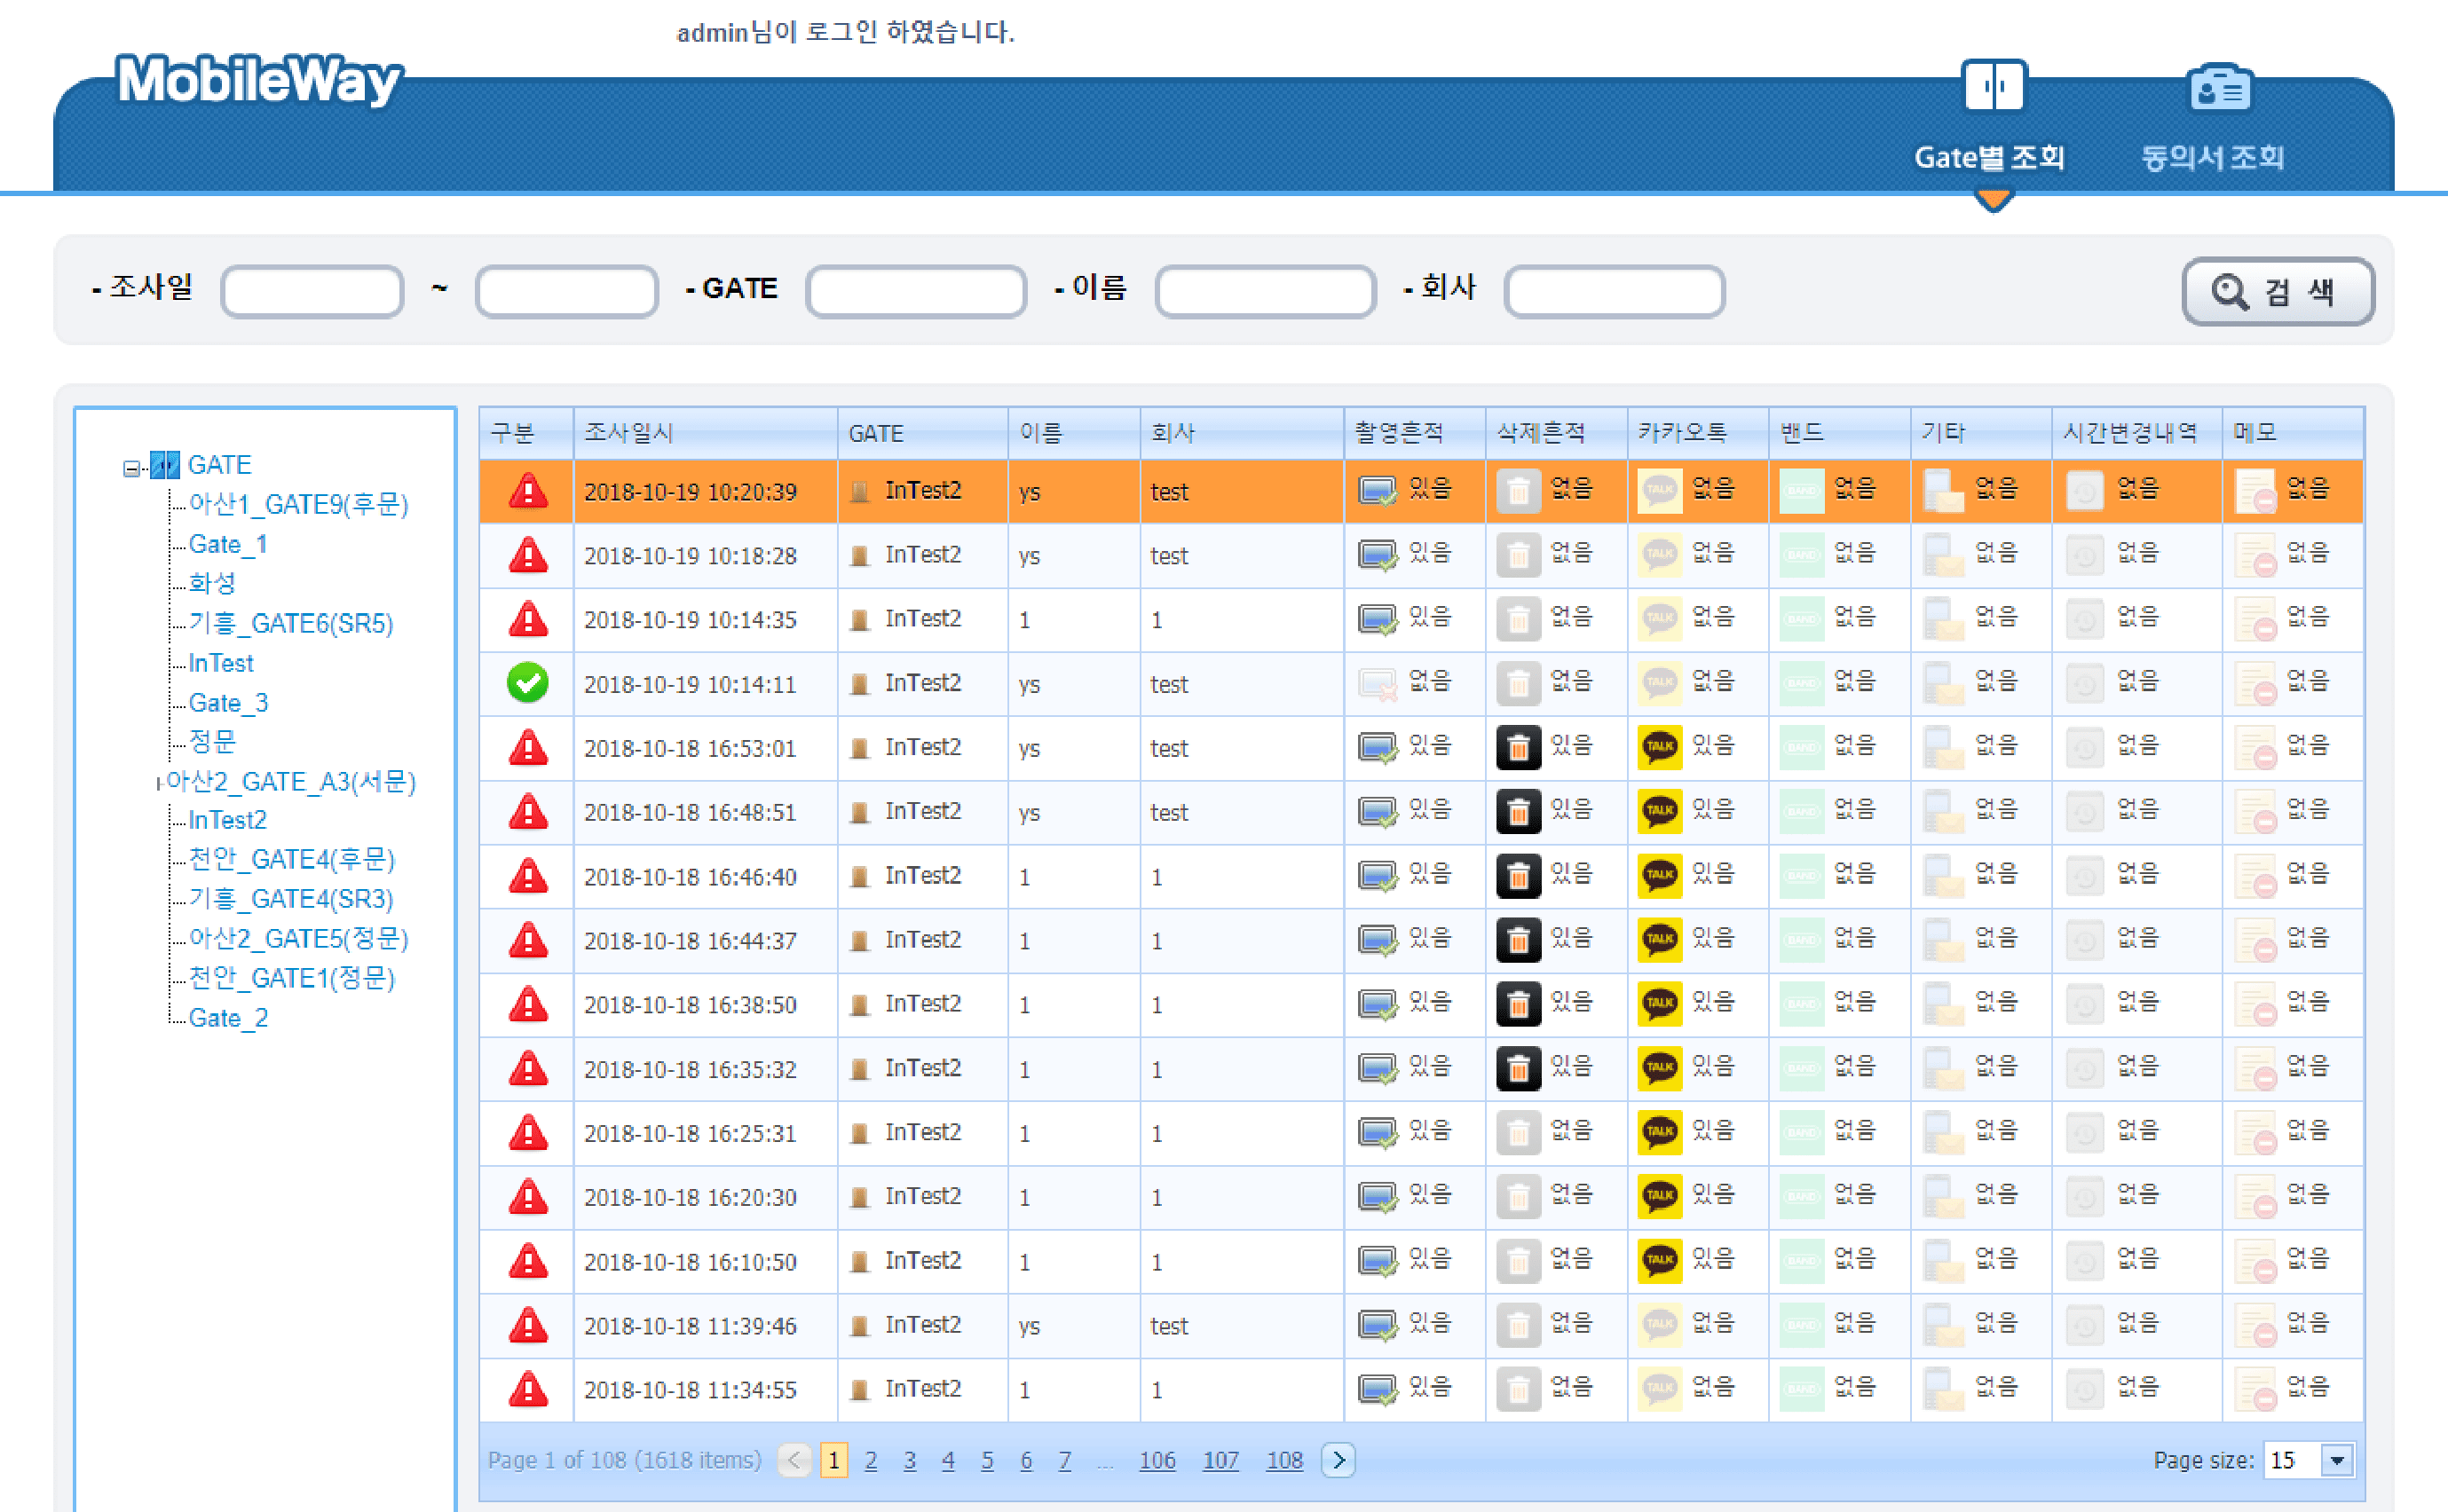Select 아산2_GATE_A3(서문) in the tree
Screen dimensions: 2448x1512
[291, 781]
